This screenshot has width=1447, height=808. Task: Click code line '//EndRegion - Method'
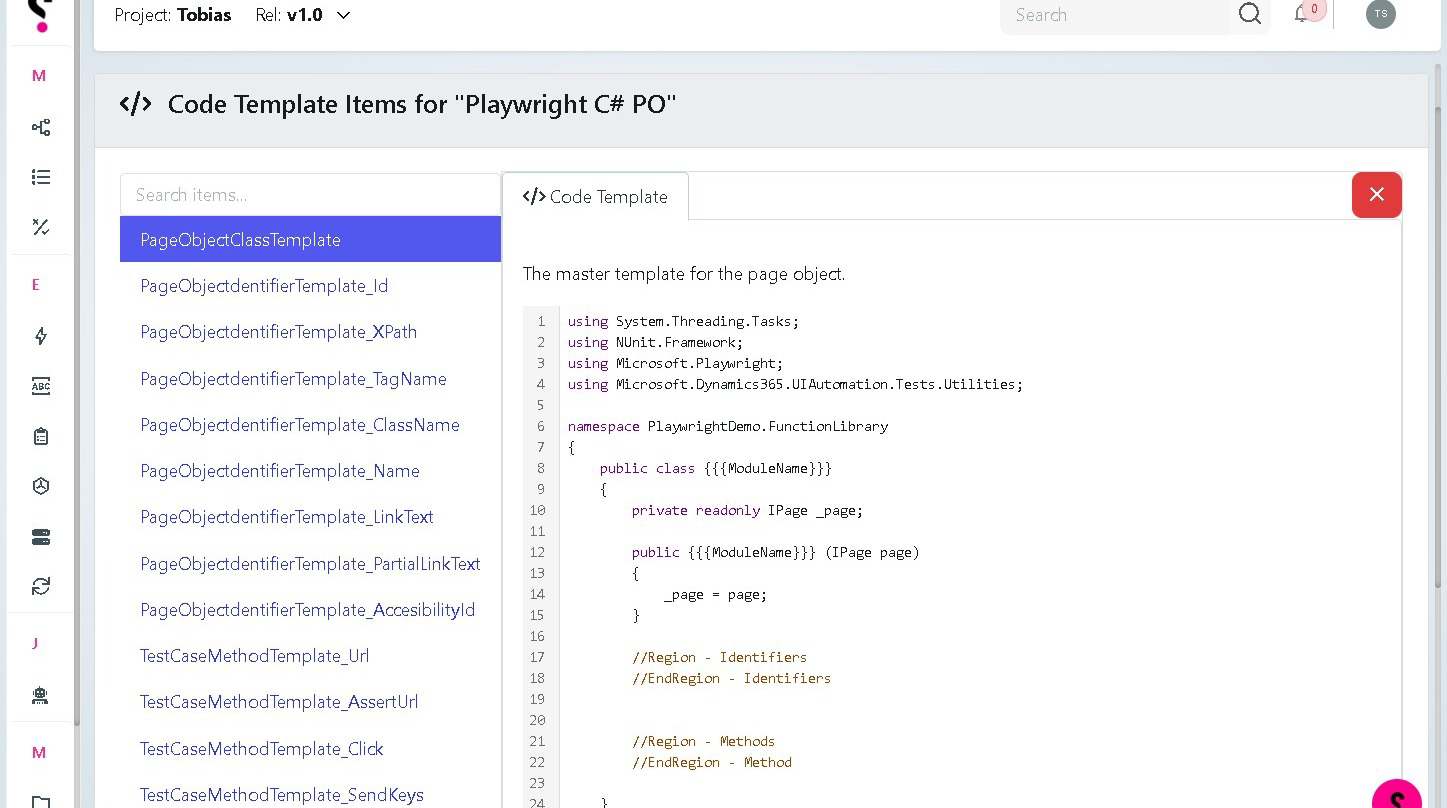point(711,762)
